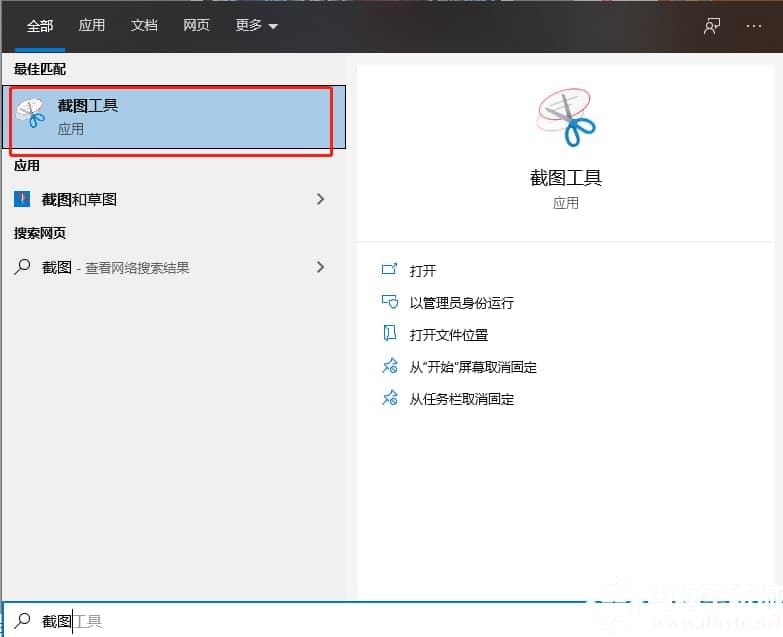Viewport: 783px width, 637px height.
Task: Select 打开文件位置
Action: click(x=448, y=335)
